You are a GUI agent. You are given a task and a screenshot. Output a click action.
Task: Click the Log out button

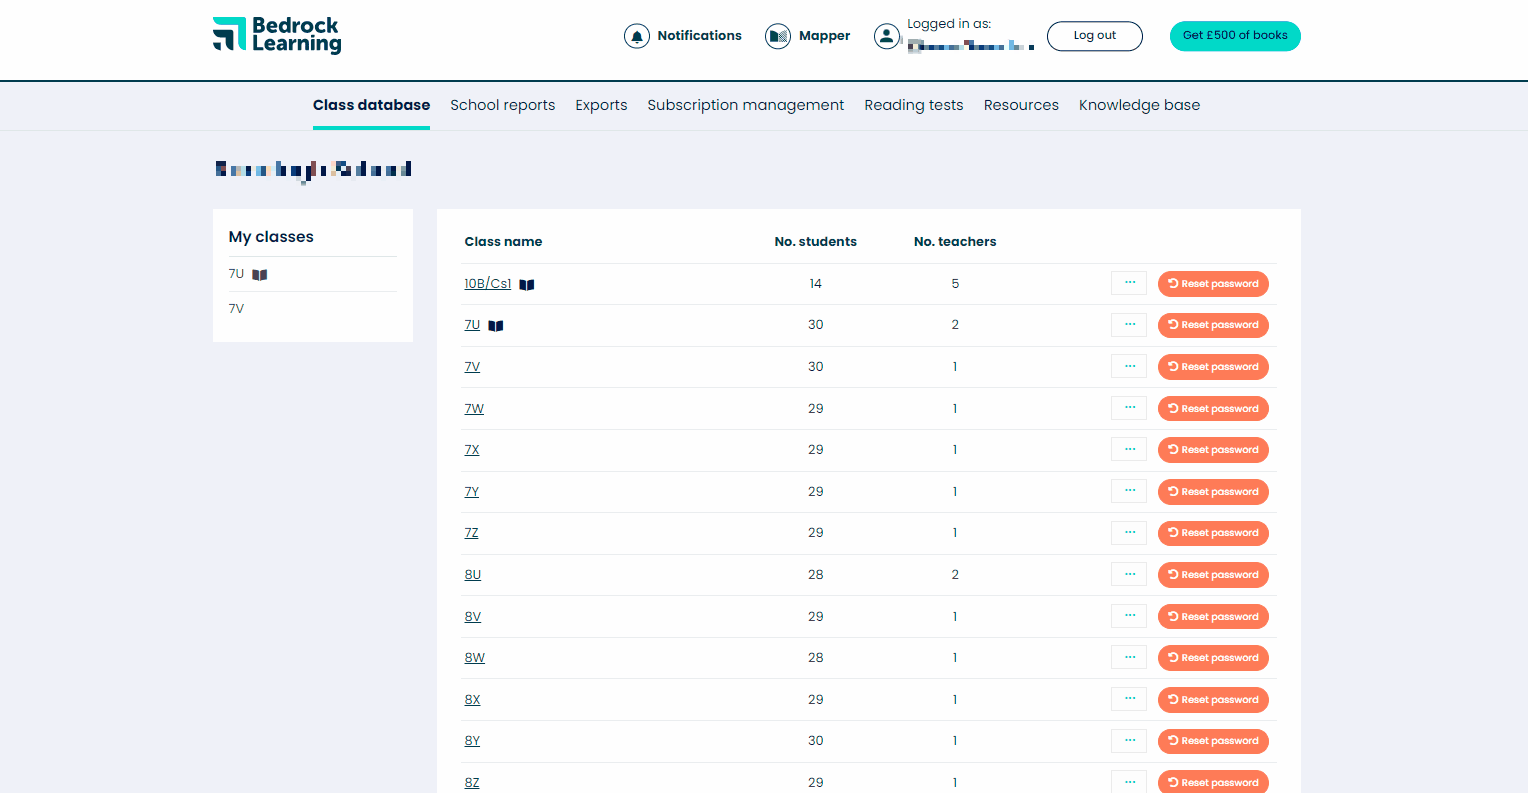pos(1095,36)
